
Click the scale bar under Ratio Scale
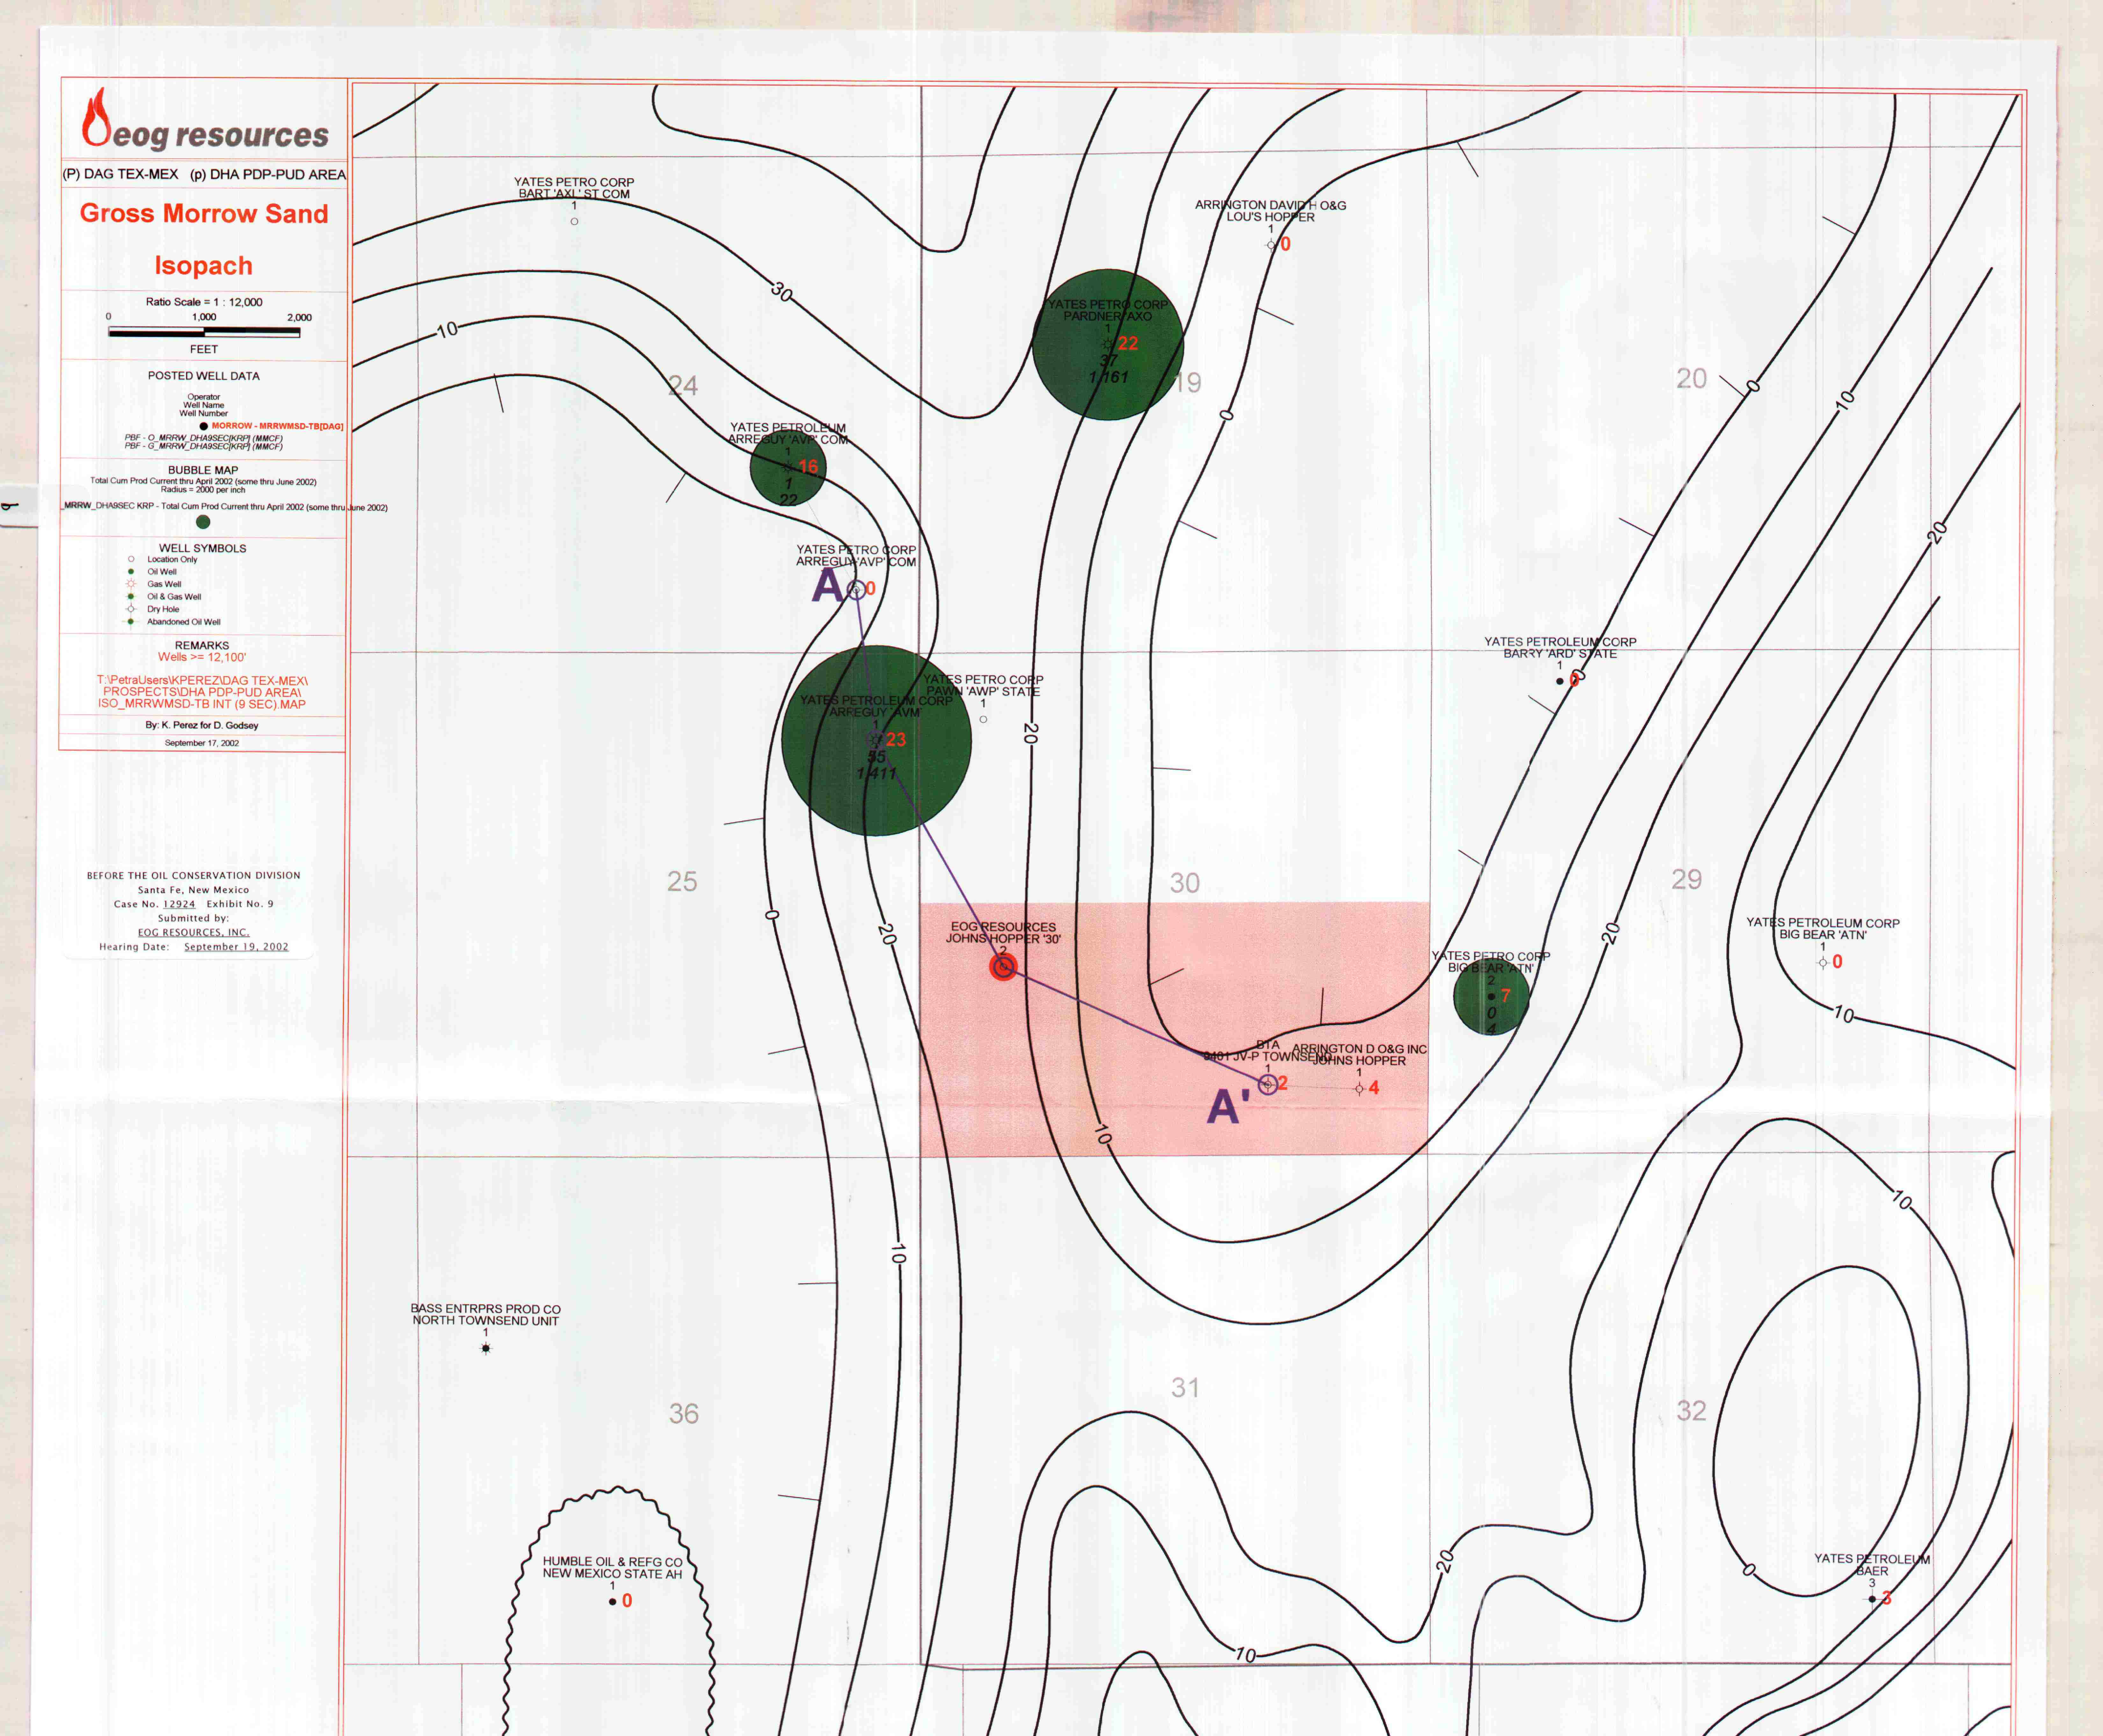[x=204, y=332]
